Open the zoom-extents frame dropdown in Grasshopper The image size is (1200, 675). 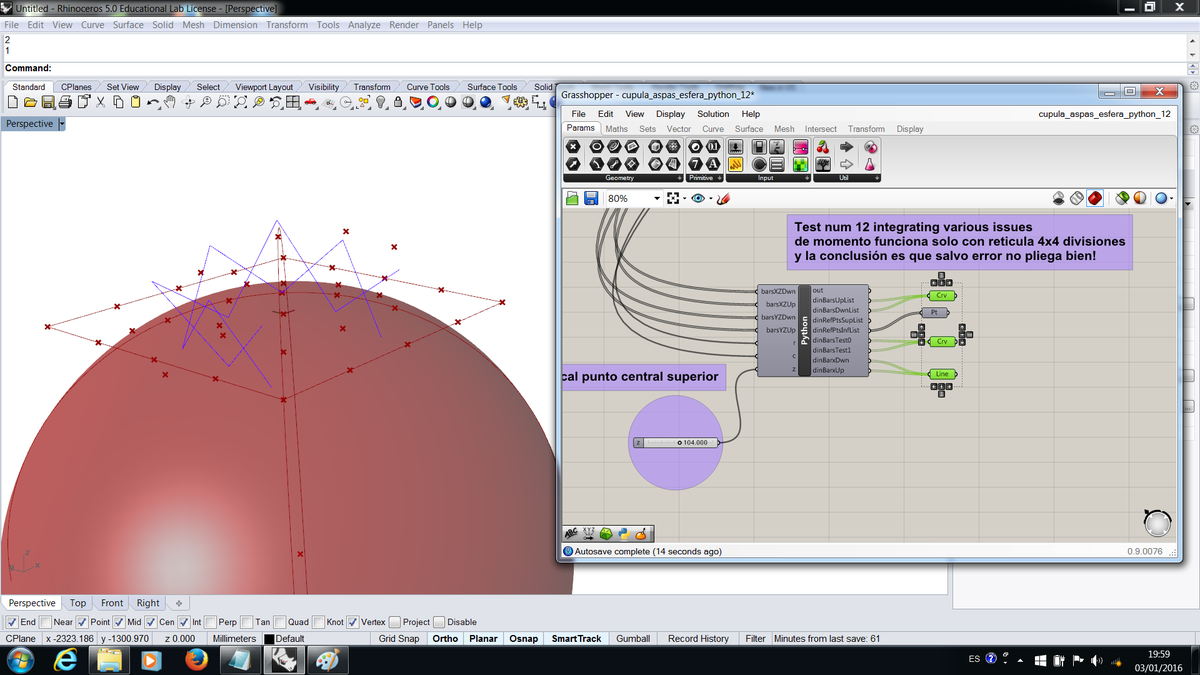click(685, 198)
